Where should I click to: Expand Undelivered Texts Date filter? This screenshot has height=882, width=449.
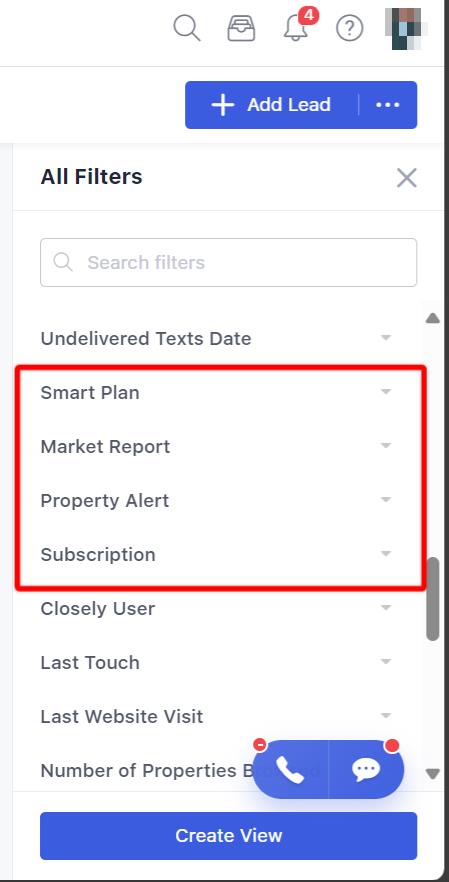coord(216,338)
